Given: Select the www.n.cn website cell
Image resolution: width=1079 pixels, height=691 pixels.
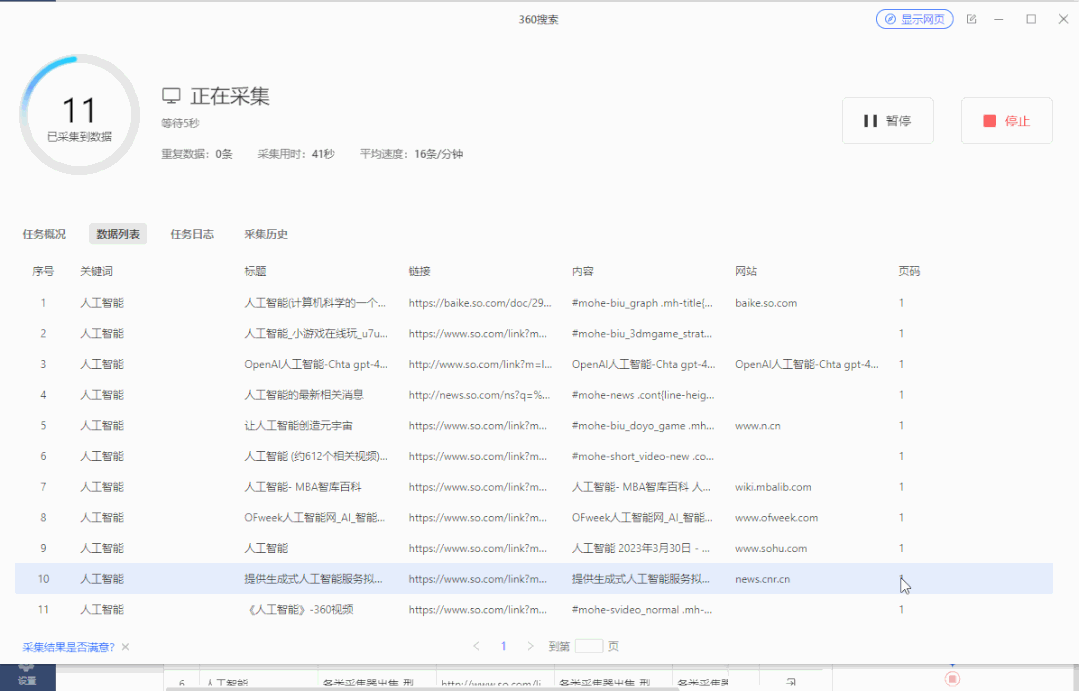Looking at the screenshot, I should pyautogui.click(x=758, y=426).
